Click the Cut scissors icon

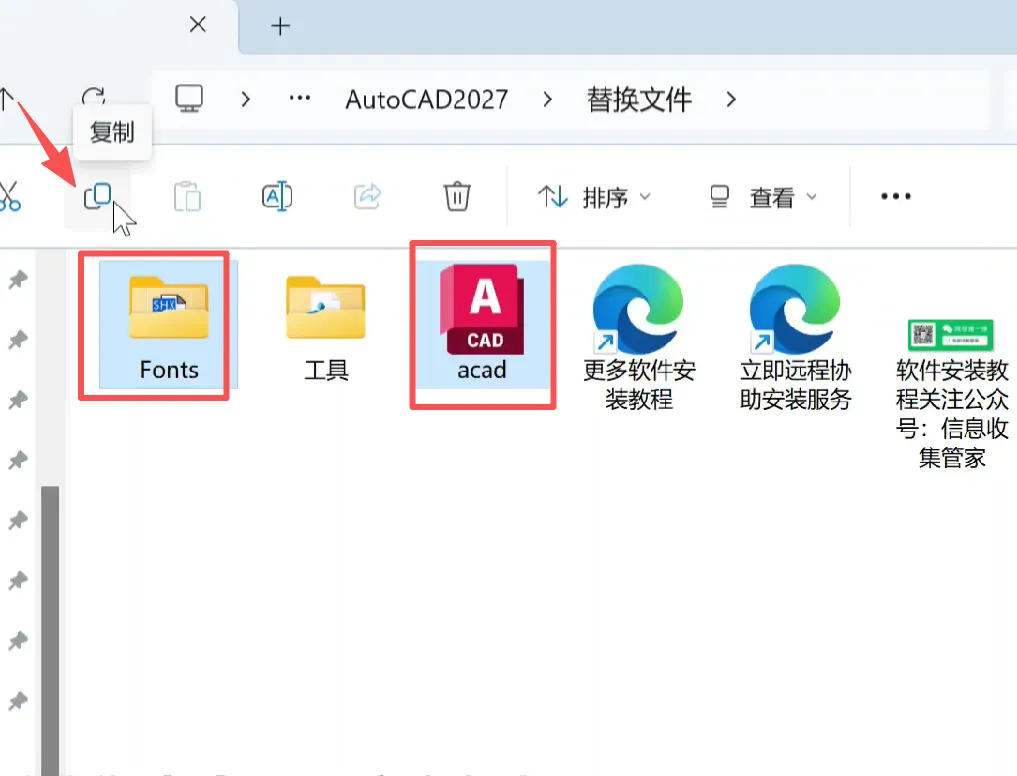point(9,196)
